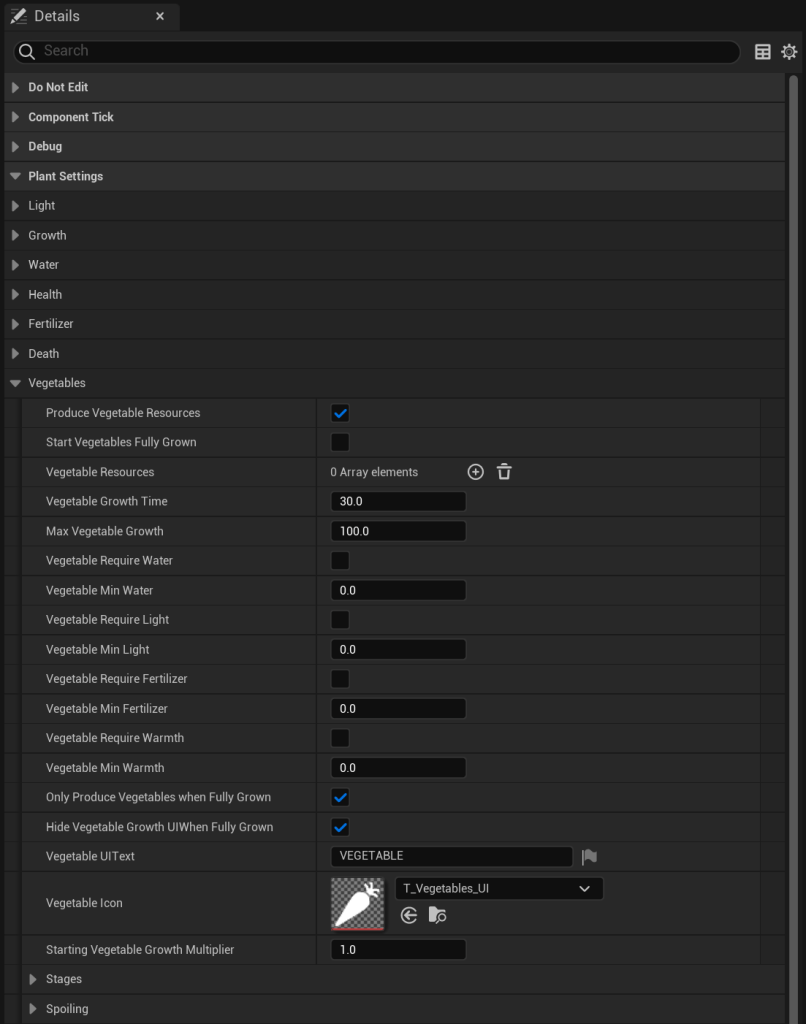Enable Start Vegetables Fully Grown
Image resolution: width=806 pixels, height=1024 pixels.
point(340,442)
